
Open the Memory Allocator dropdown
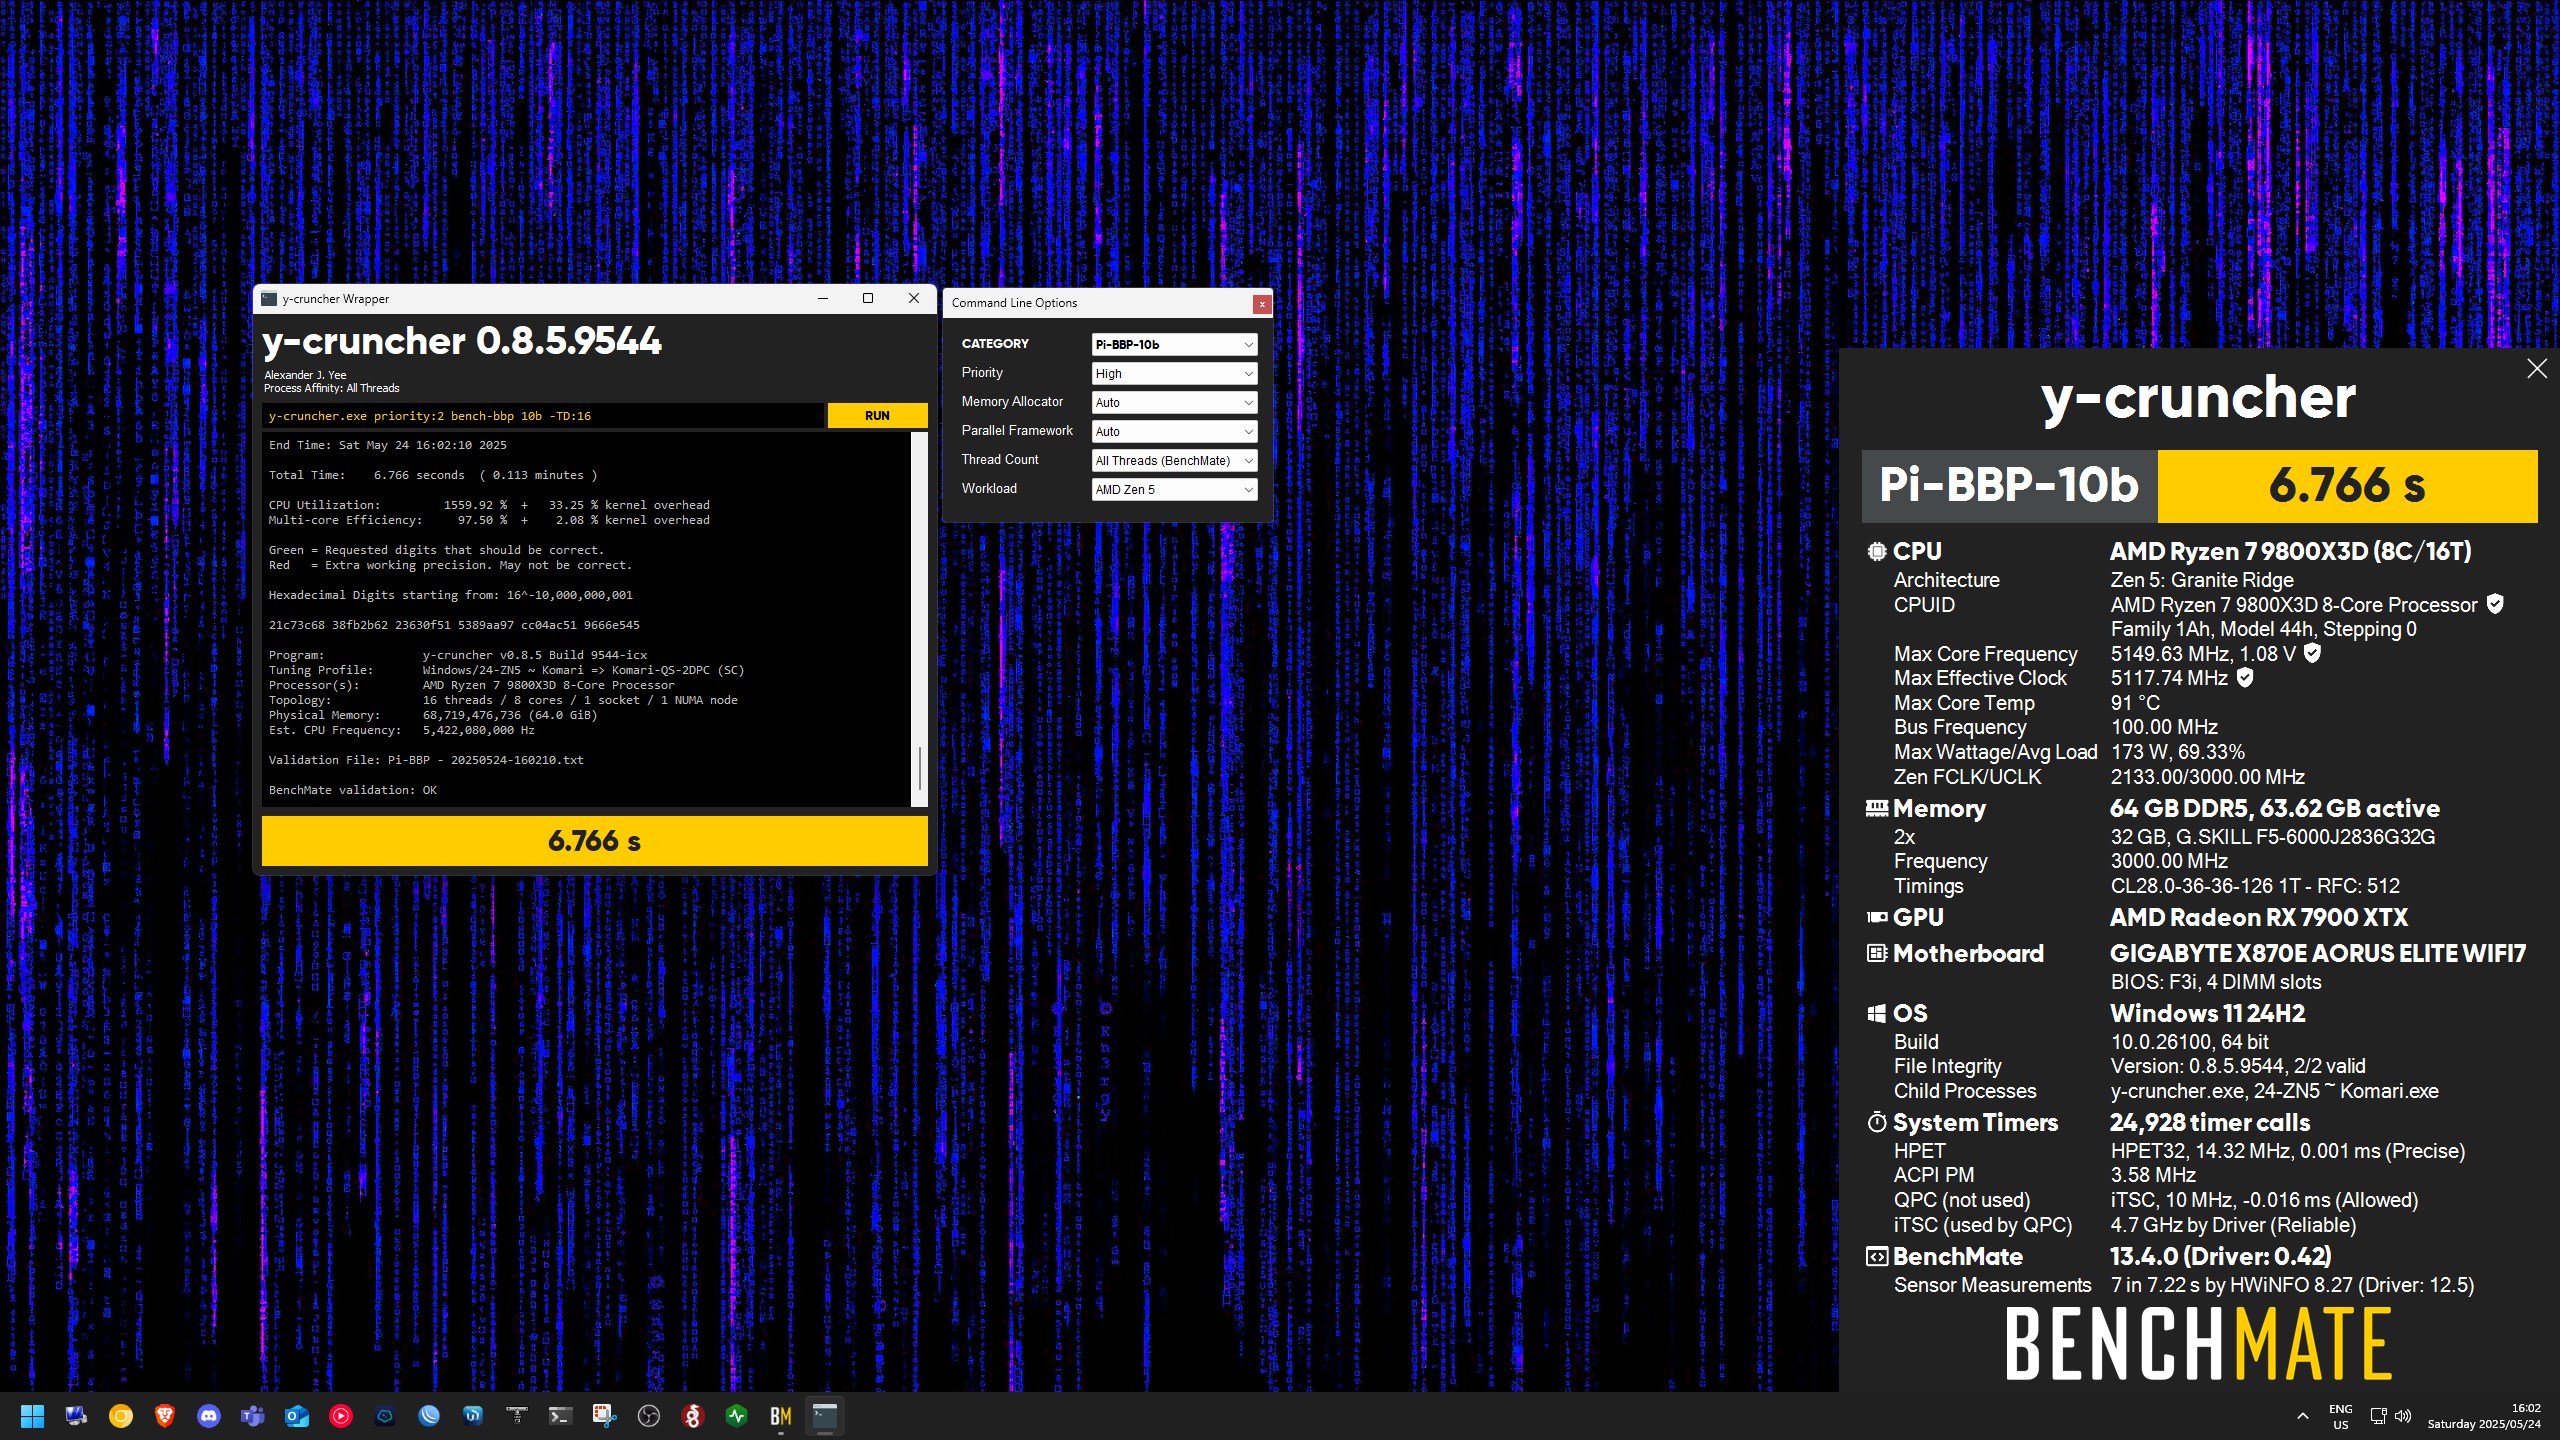[x=1174, y=402]
